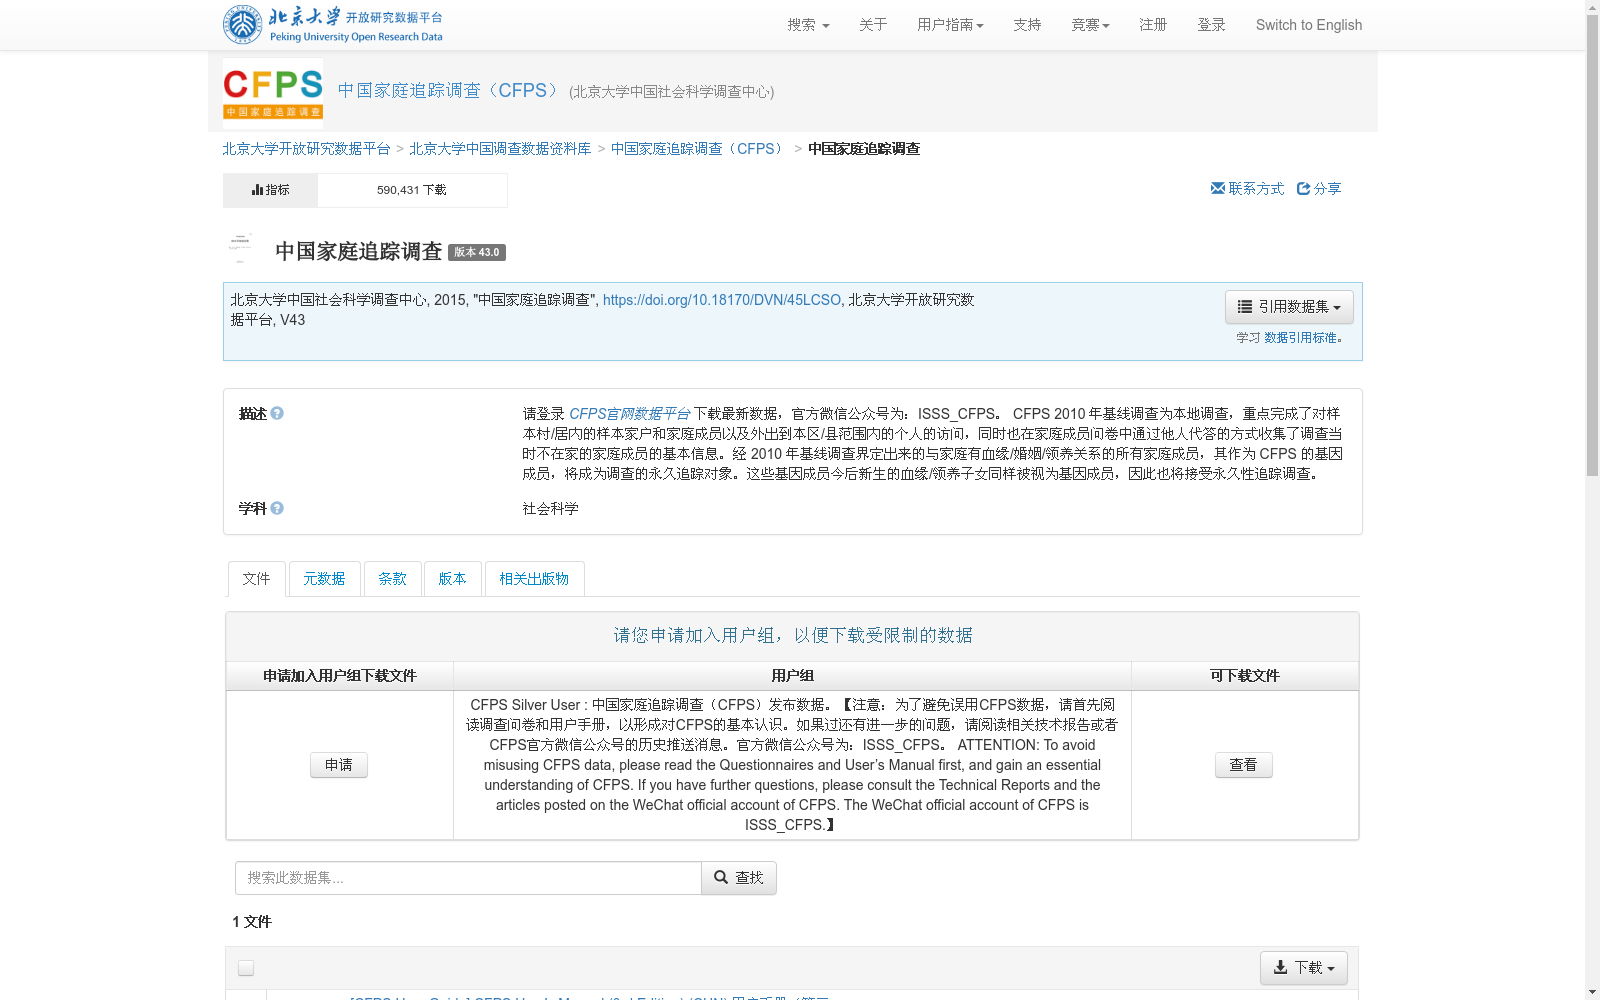
Task: Click breadcrumb 北京大学开放研究数据平台
Action: pos(306,148)
